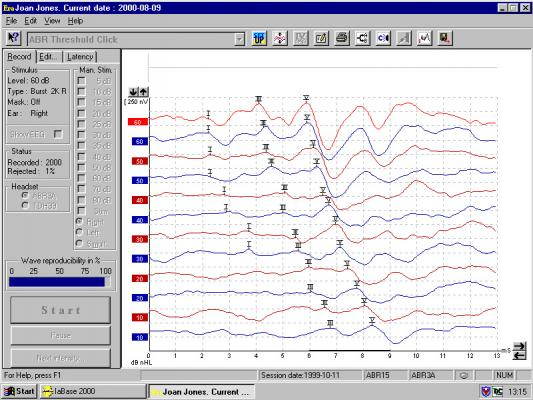Click the decrease amplitude down-arrow icon
The width and height of the screenshot is (533, 400).
click(134, 91)
